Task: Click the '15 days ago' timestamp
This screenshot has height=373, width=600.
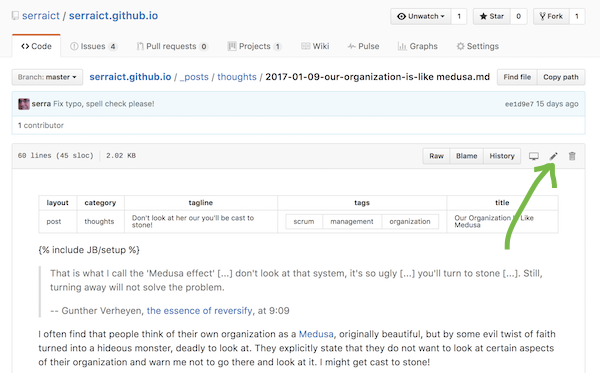Action: pyautogui.click(x=557, y=104)
